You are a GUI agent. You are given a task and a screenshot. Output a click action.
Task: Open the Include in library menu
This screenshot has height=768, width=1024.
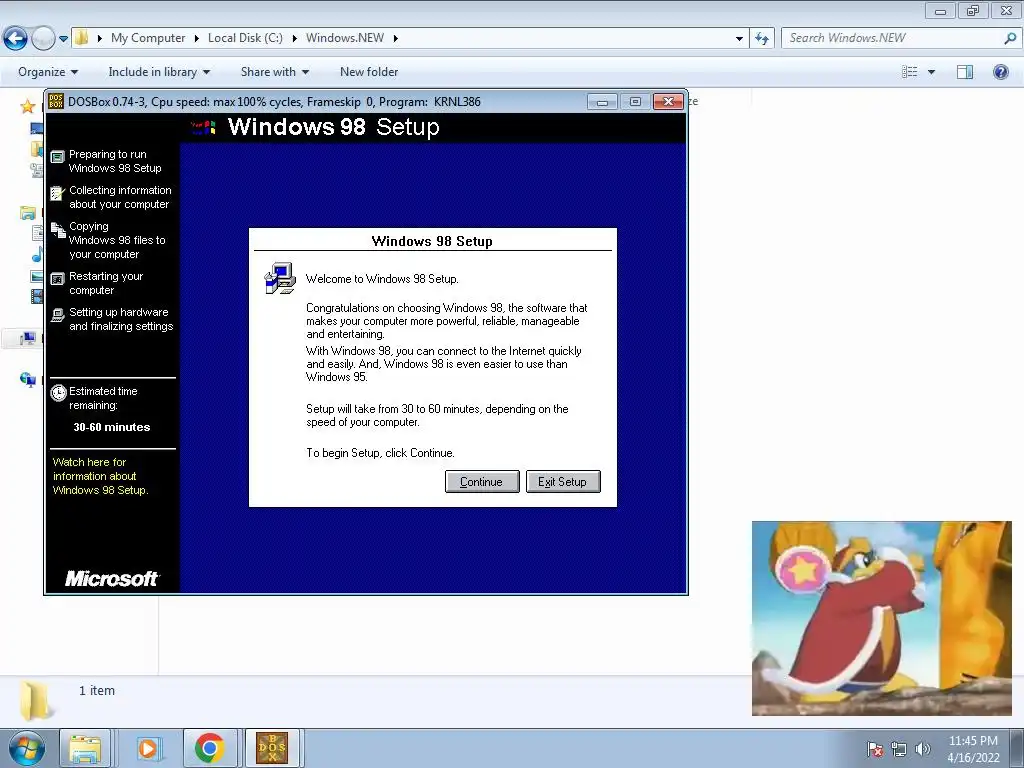pos(159,72)
